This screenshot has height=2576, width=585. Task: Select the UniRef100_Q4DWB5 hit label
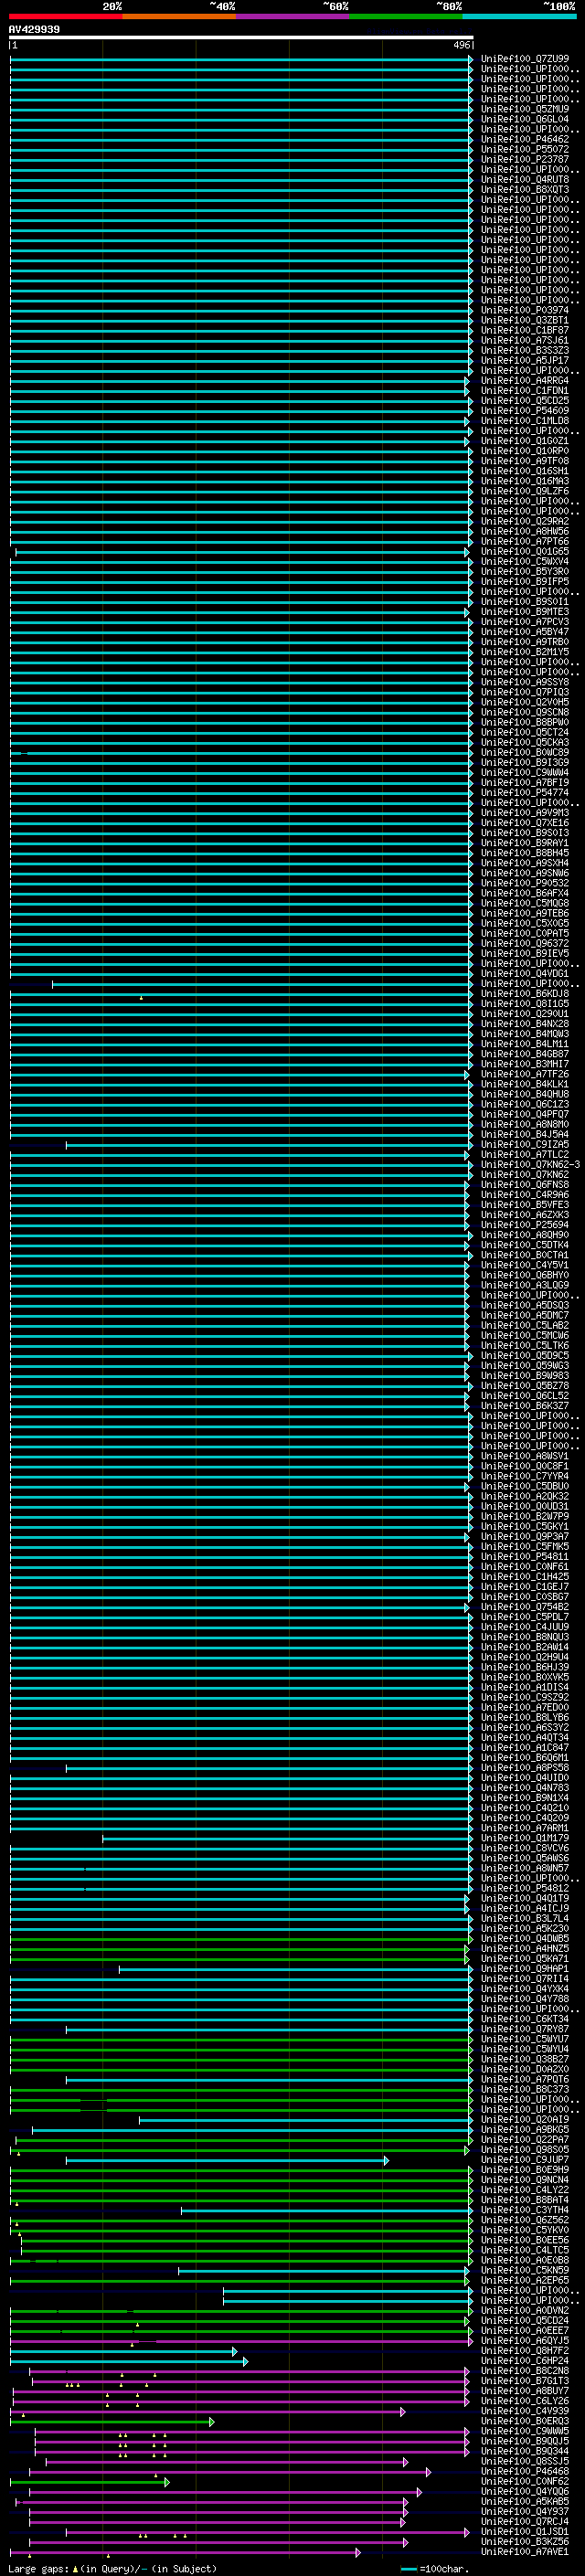[x=525, y=1939]
